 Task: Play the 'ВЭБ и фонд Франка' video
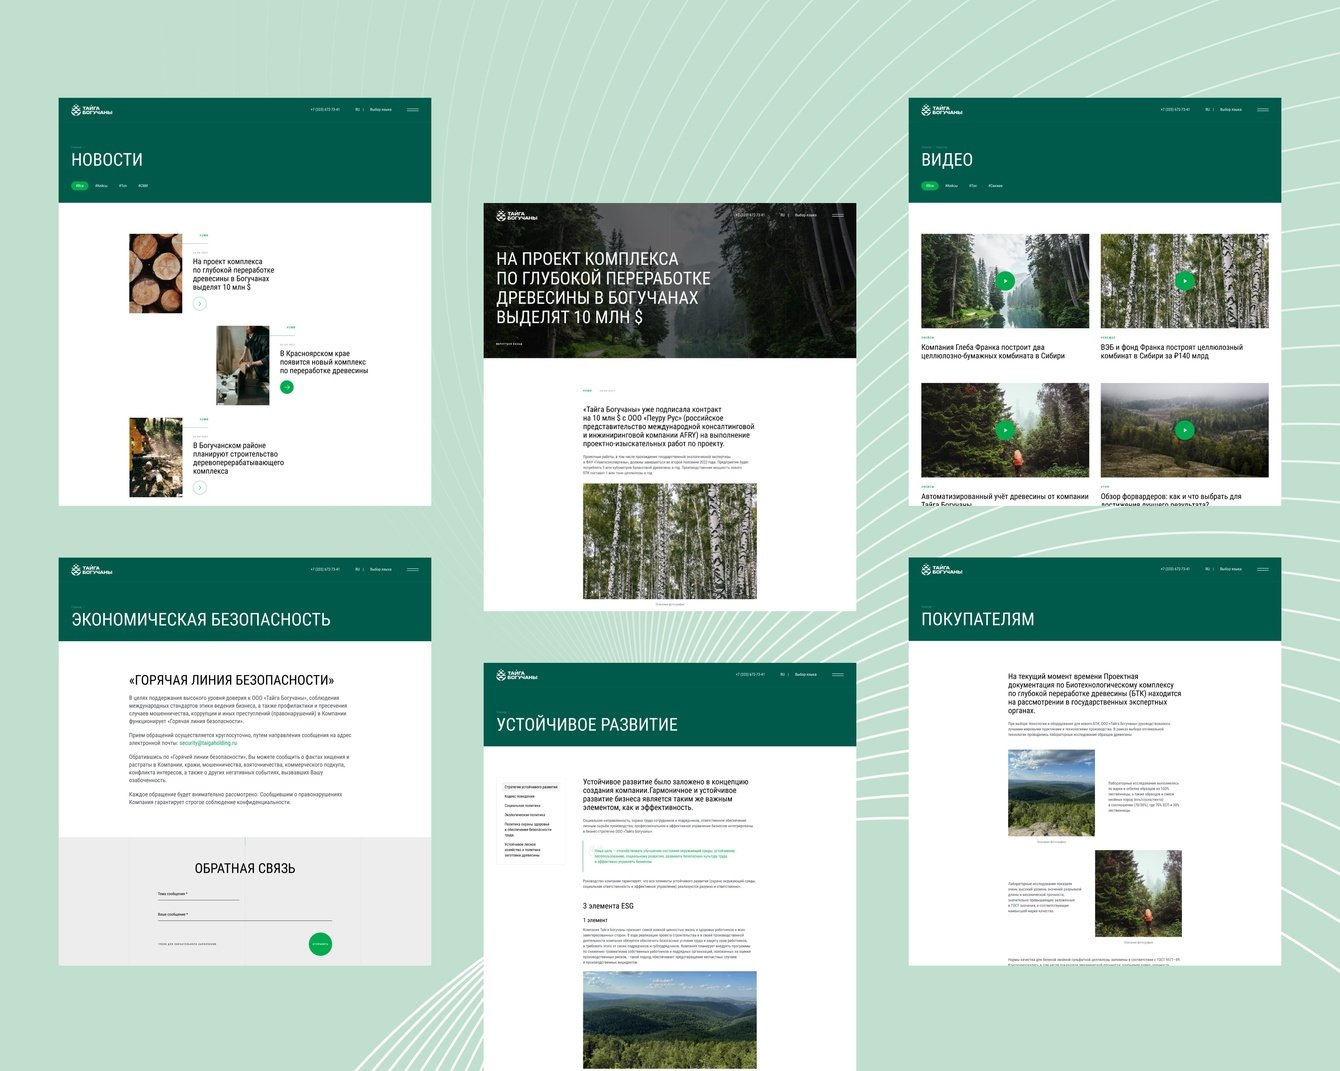click(1184, 281)
